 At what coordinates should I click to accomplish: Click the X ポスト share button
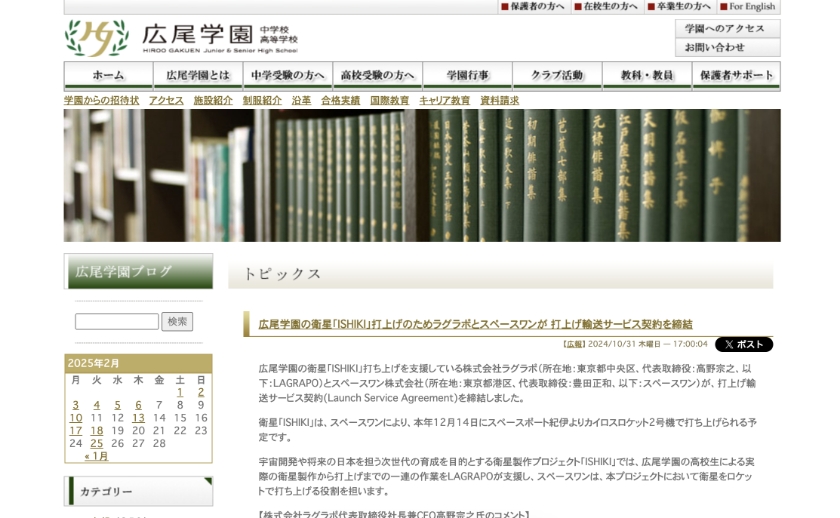[x=743, y=344]
